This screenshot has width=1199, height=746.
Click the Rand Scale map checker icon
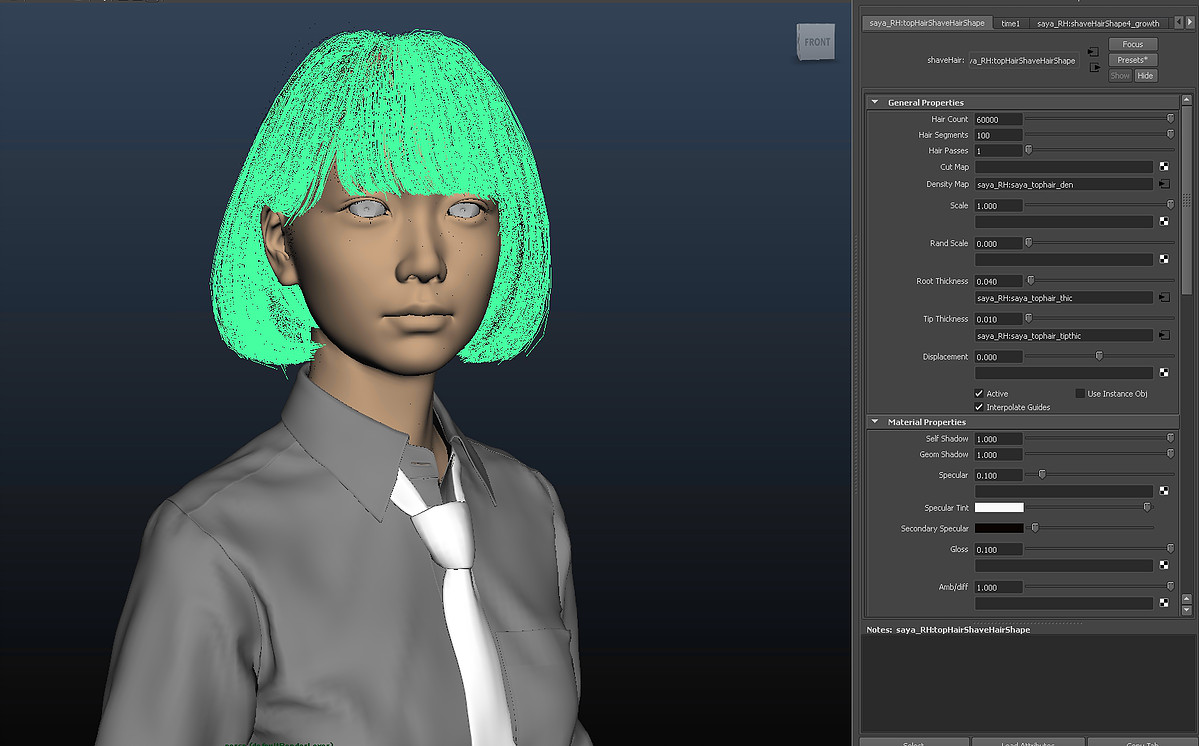[x=1164, y=259]
